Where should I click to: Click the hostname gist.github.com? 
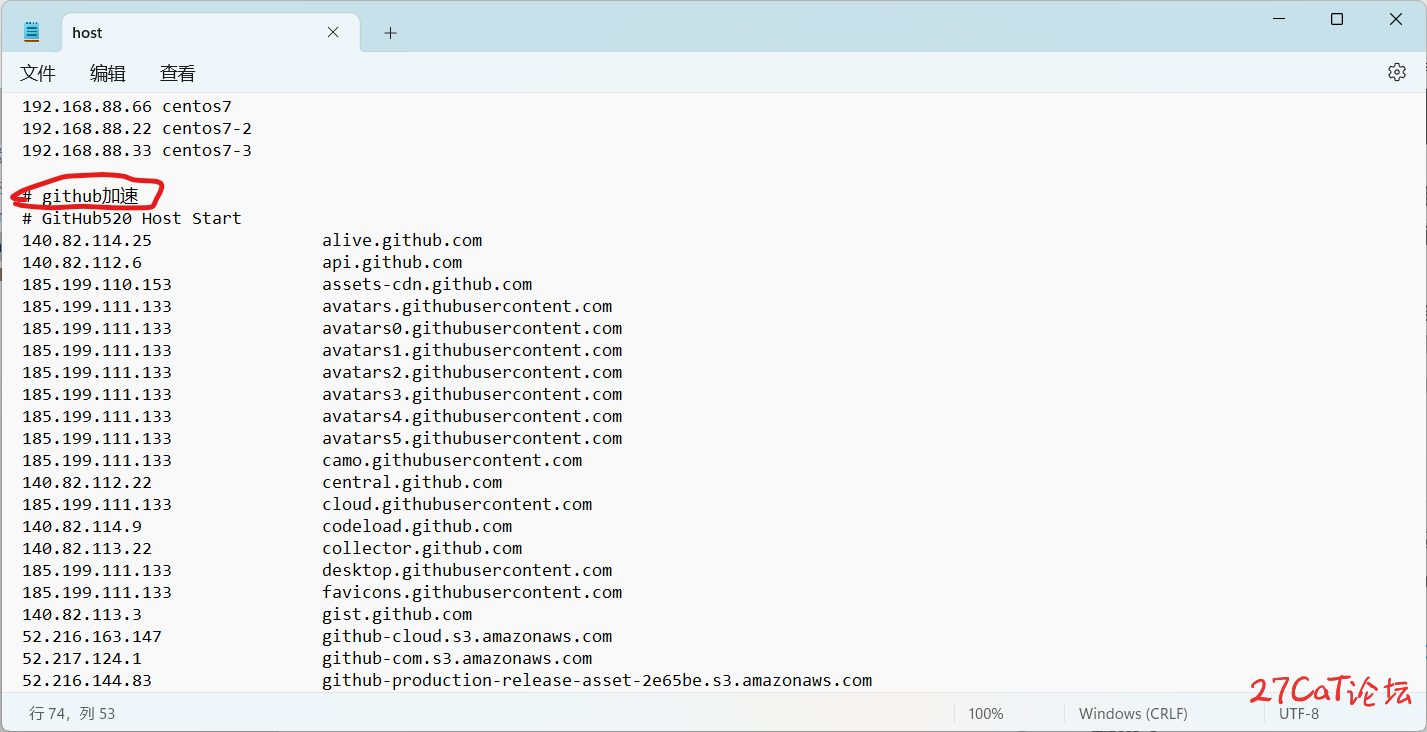[397, 614]
